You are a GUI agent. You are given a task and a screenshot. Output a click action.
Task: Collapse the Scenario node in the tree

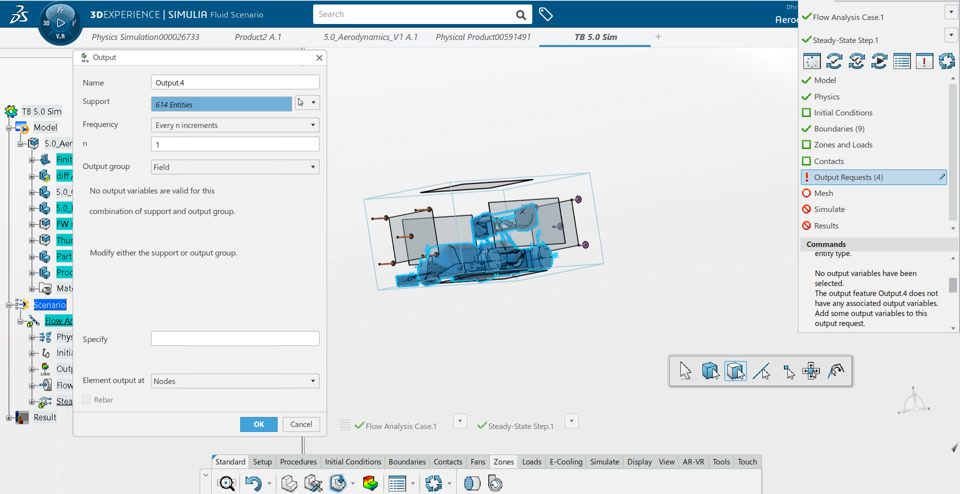9,304
